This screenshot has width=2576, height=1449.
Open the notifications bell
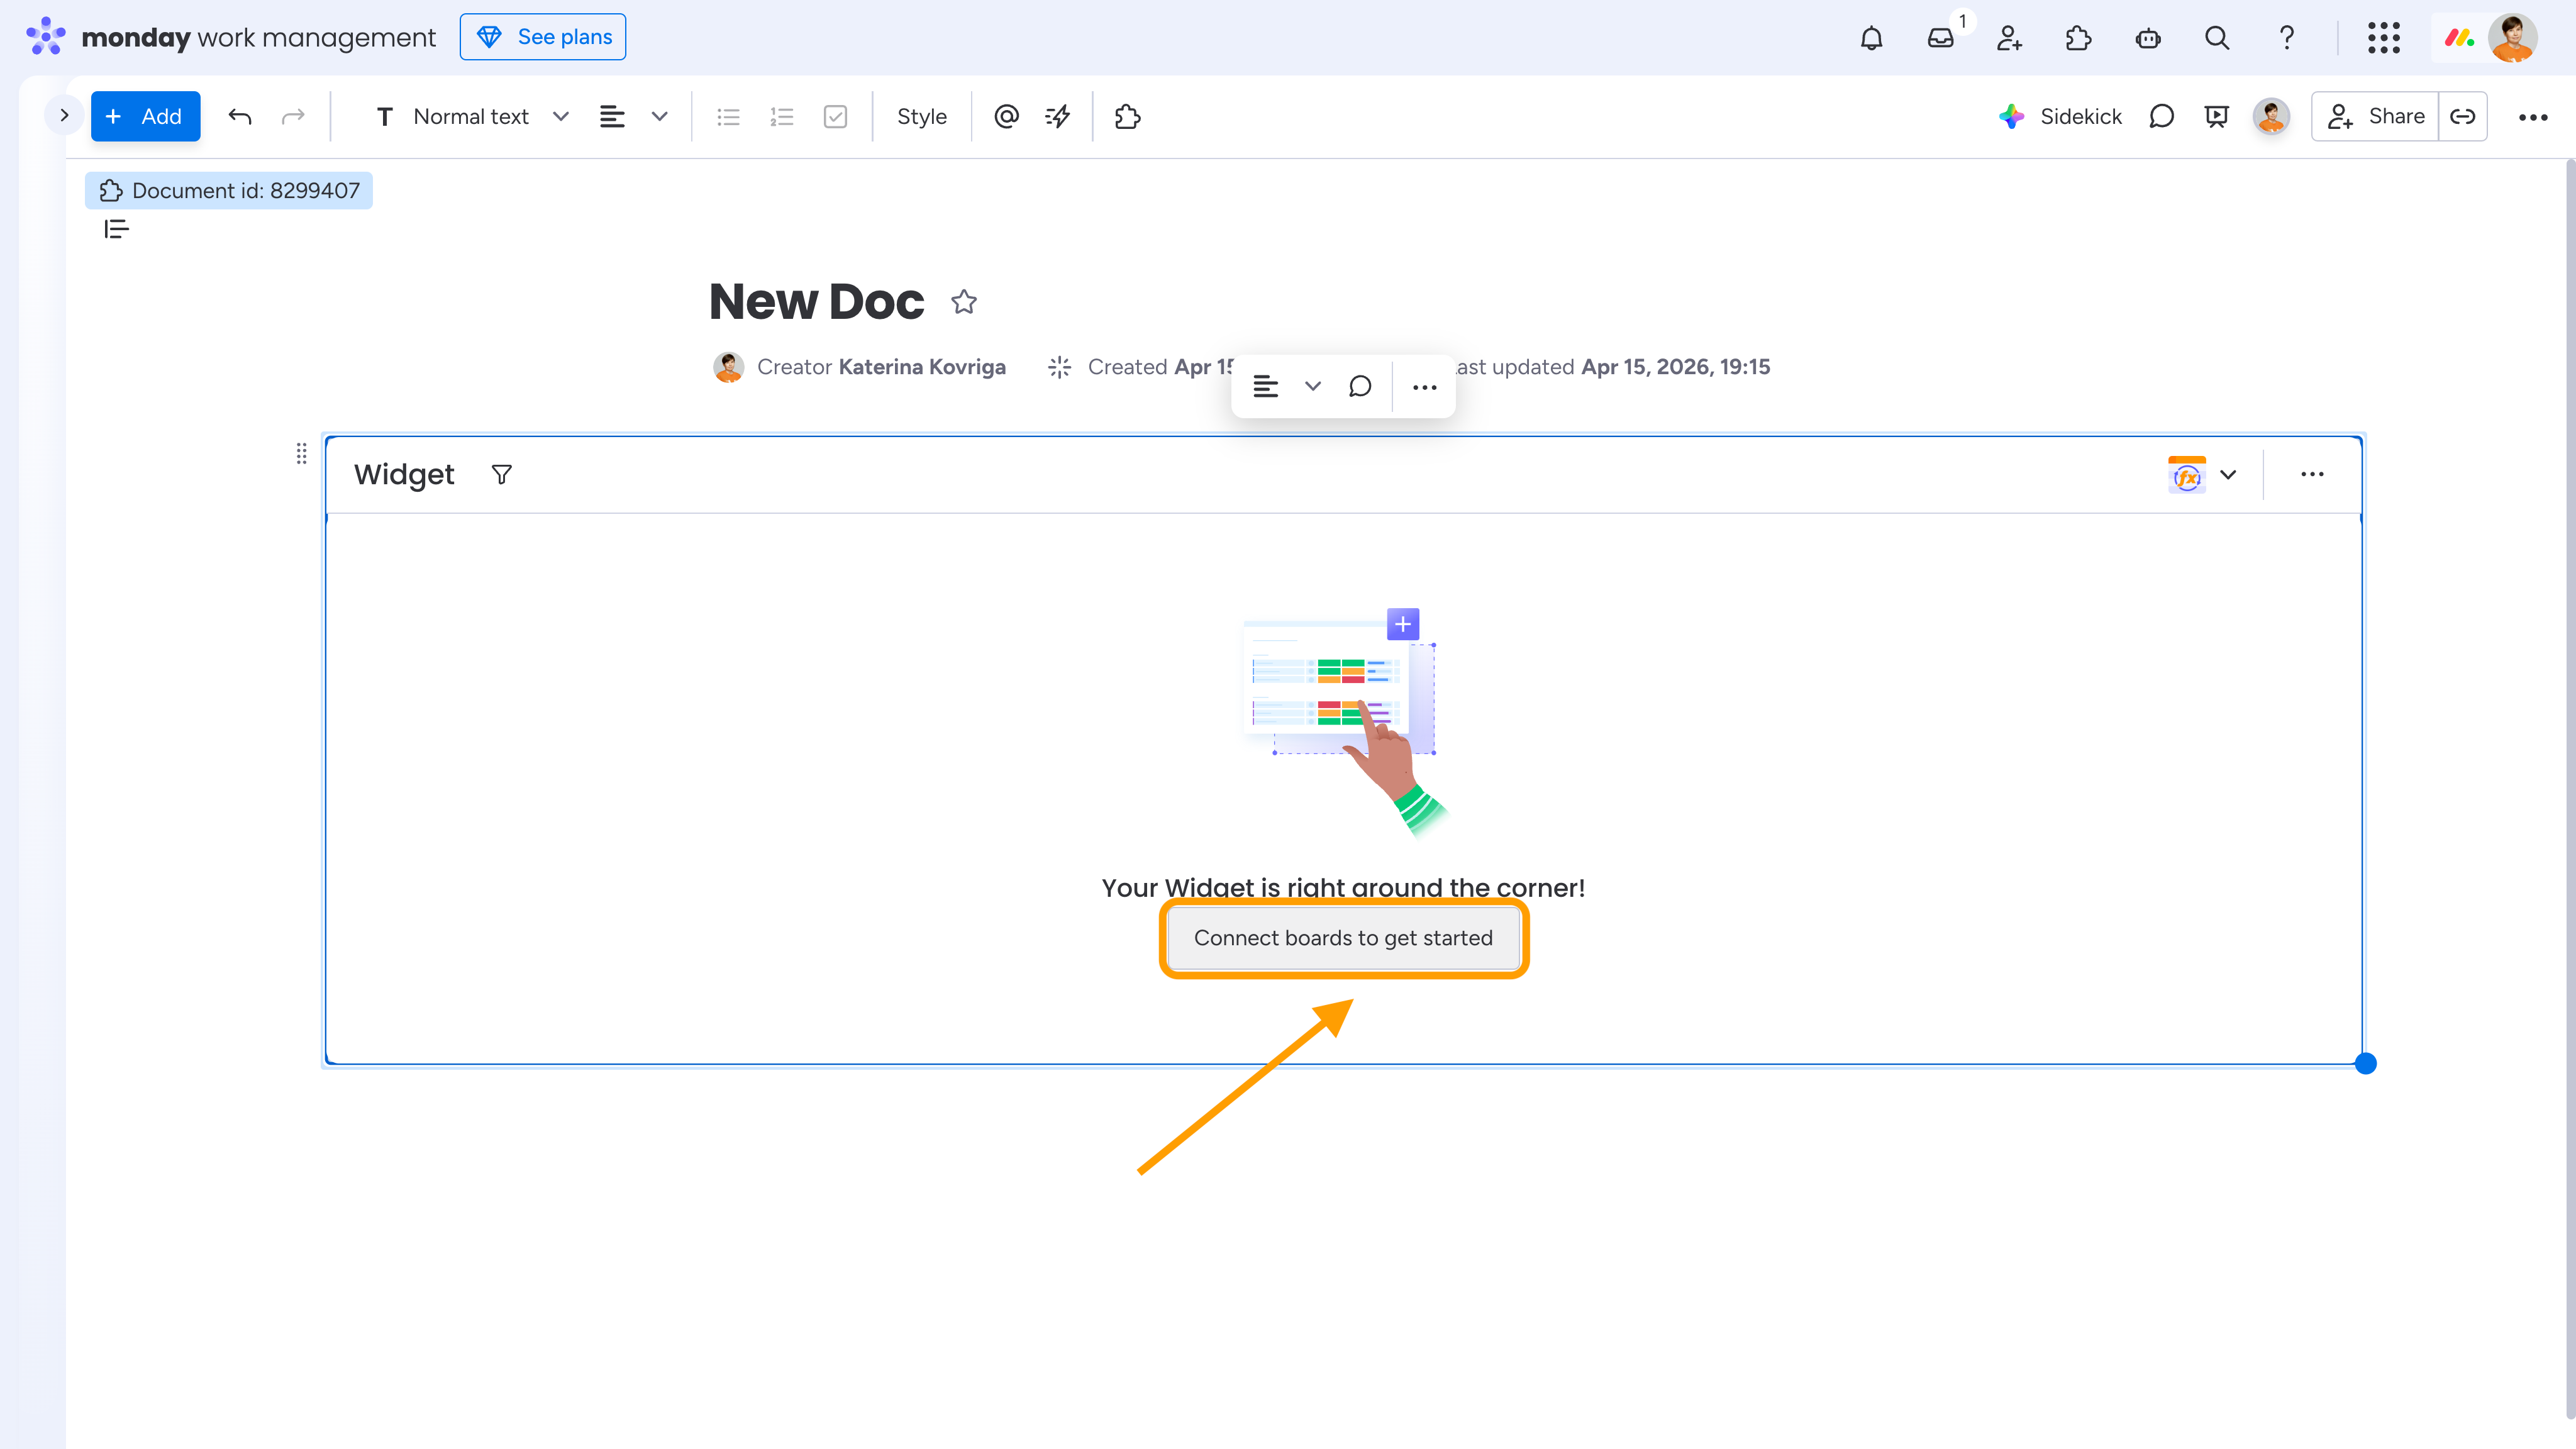[x=1871, y=38]
